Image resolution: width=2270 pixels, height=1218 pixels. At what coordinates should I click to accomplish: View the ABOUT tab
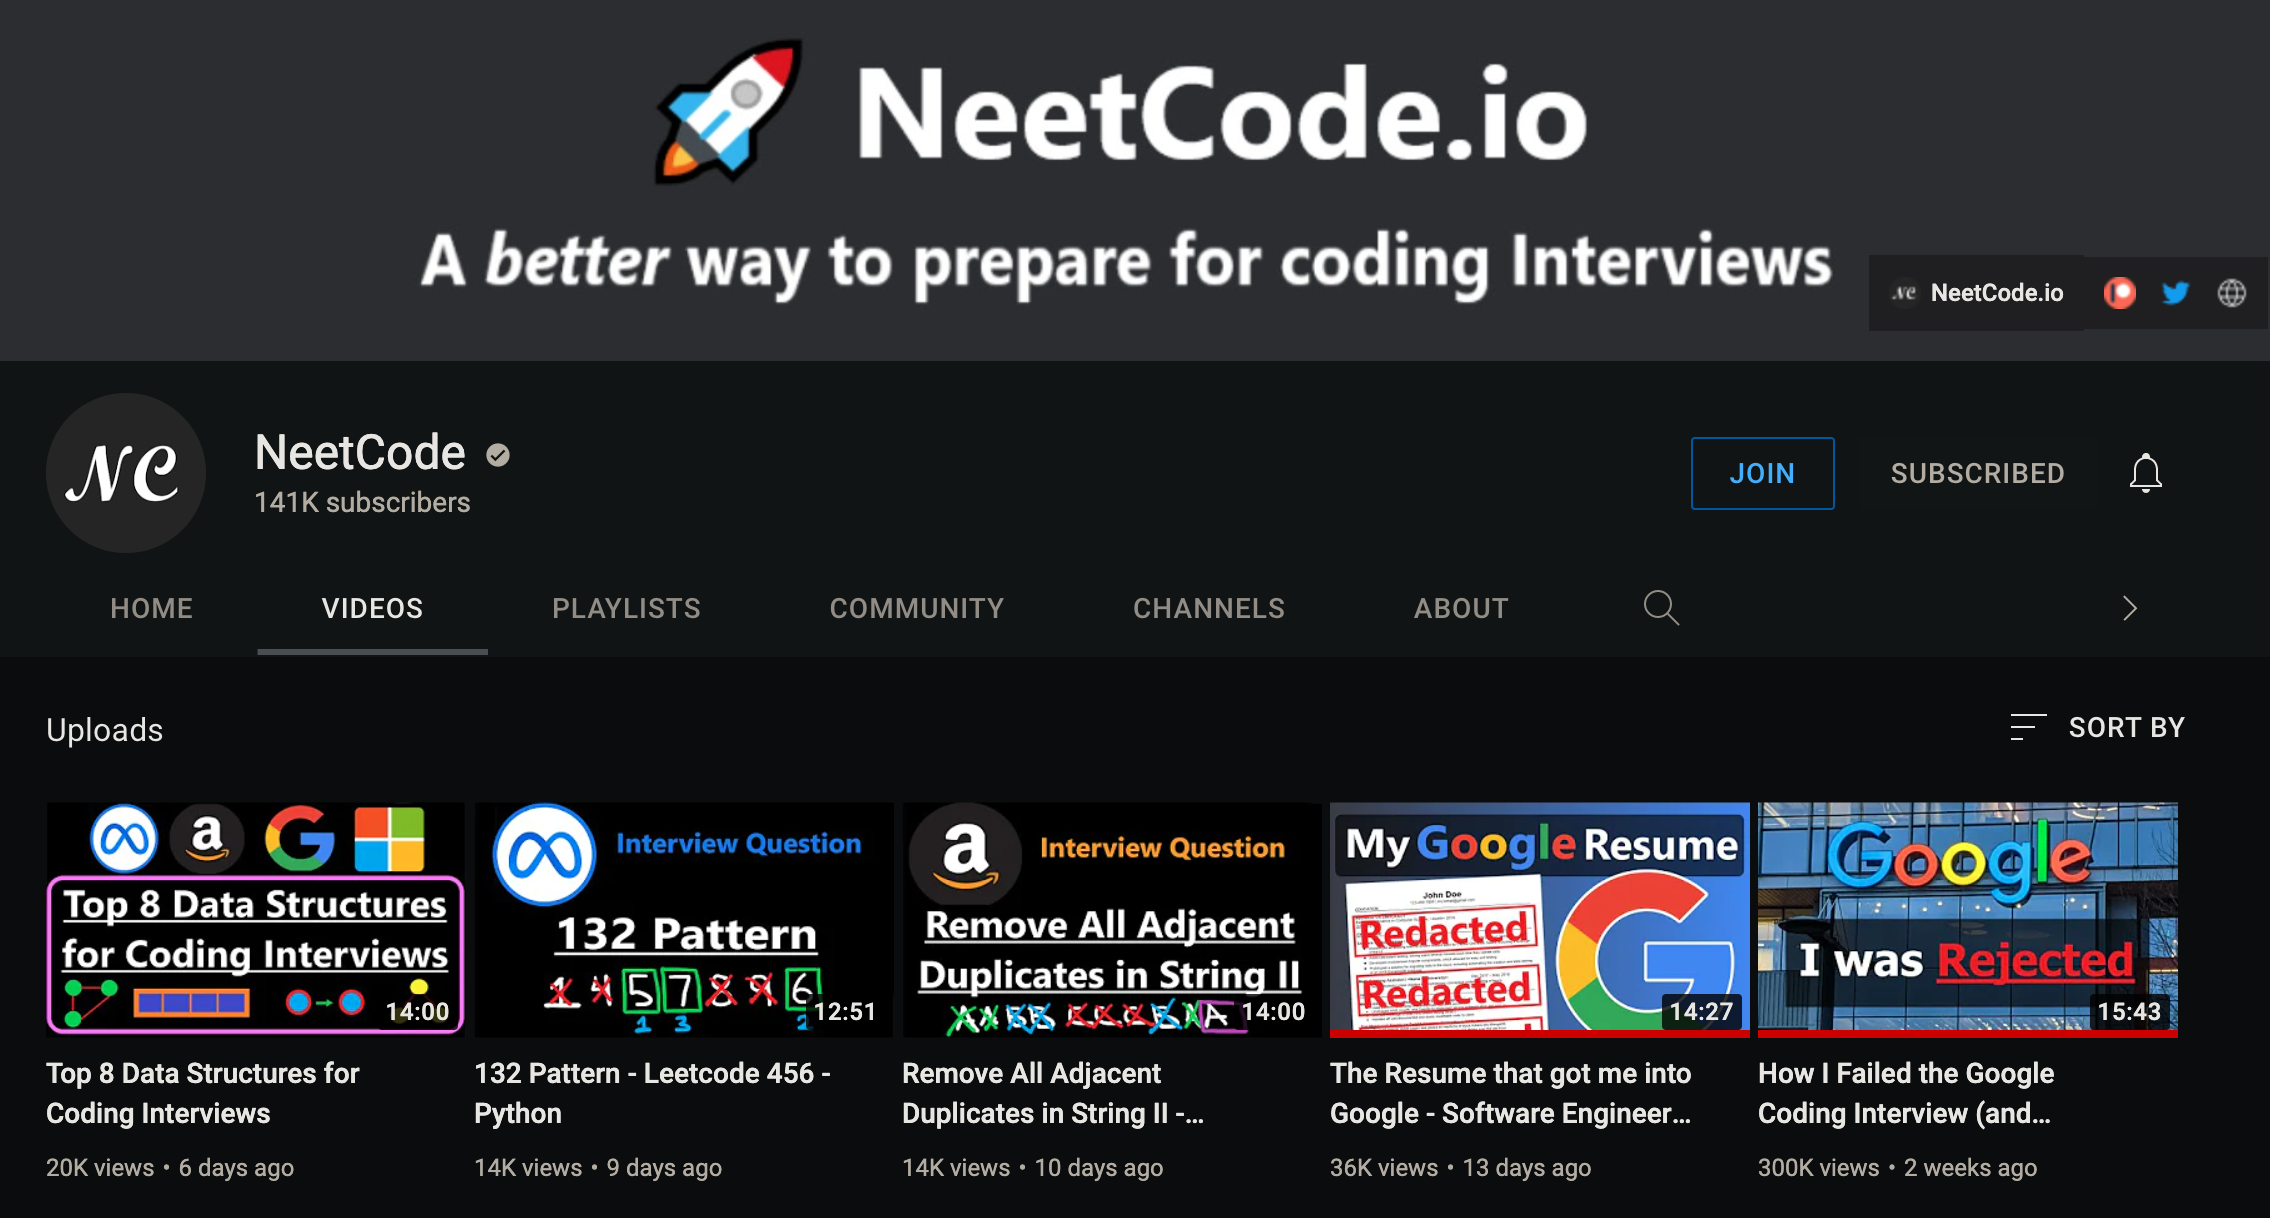point(1461,608)
